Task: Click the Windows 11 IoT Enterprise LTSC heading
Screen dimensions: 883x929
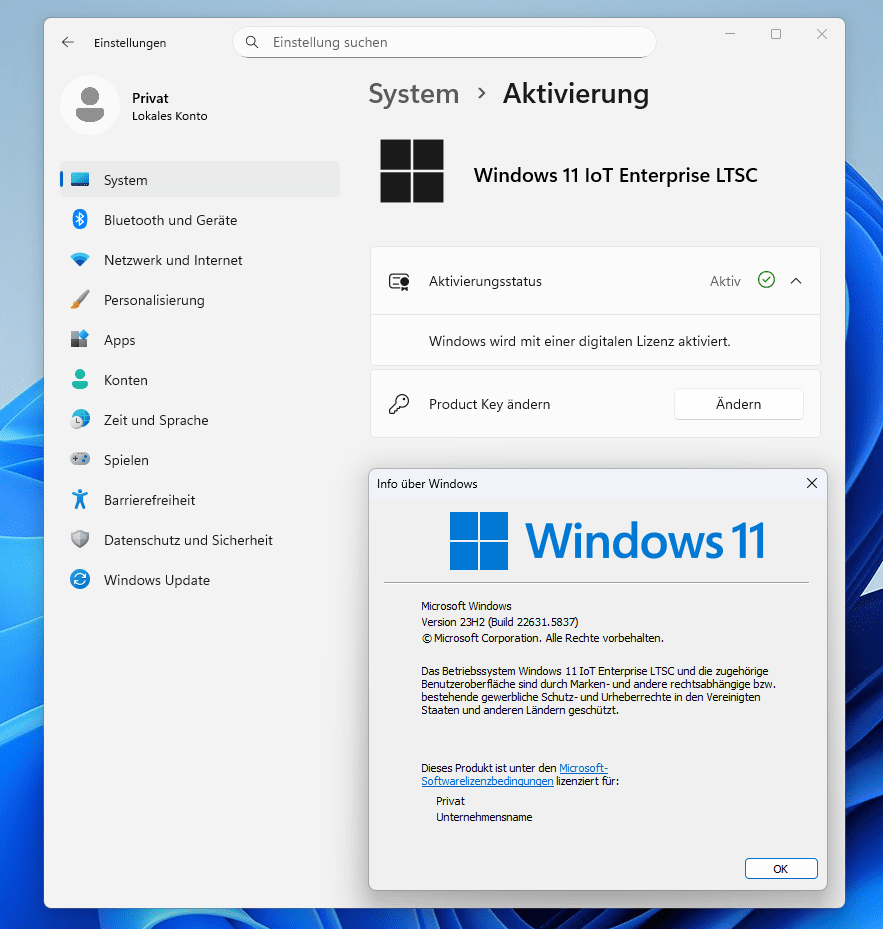Action: click(615, 175)
